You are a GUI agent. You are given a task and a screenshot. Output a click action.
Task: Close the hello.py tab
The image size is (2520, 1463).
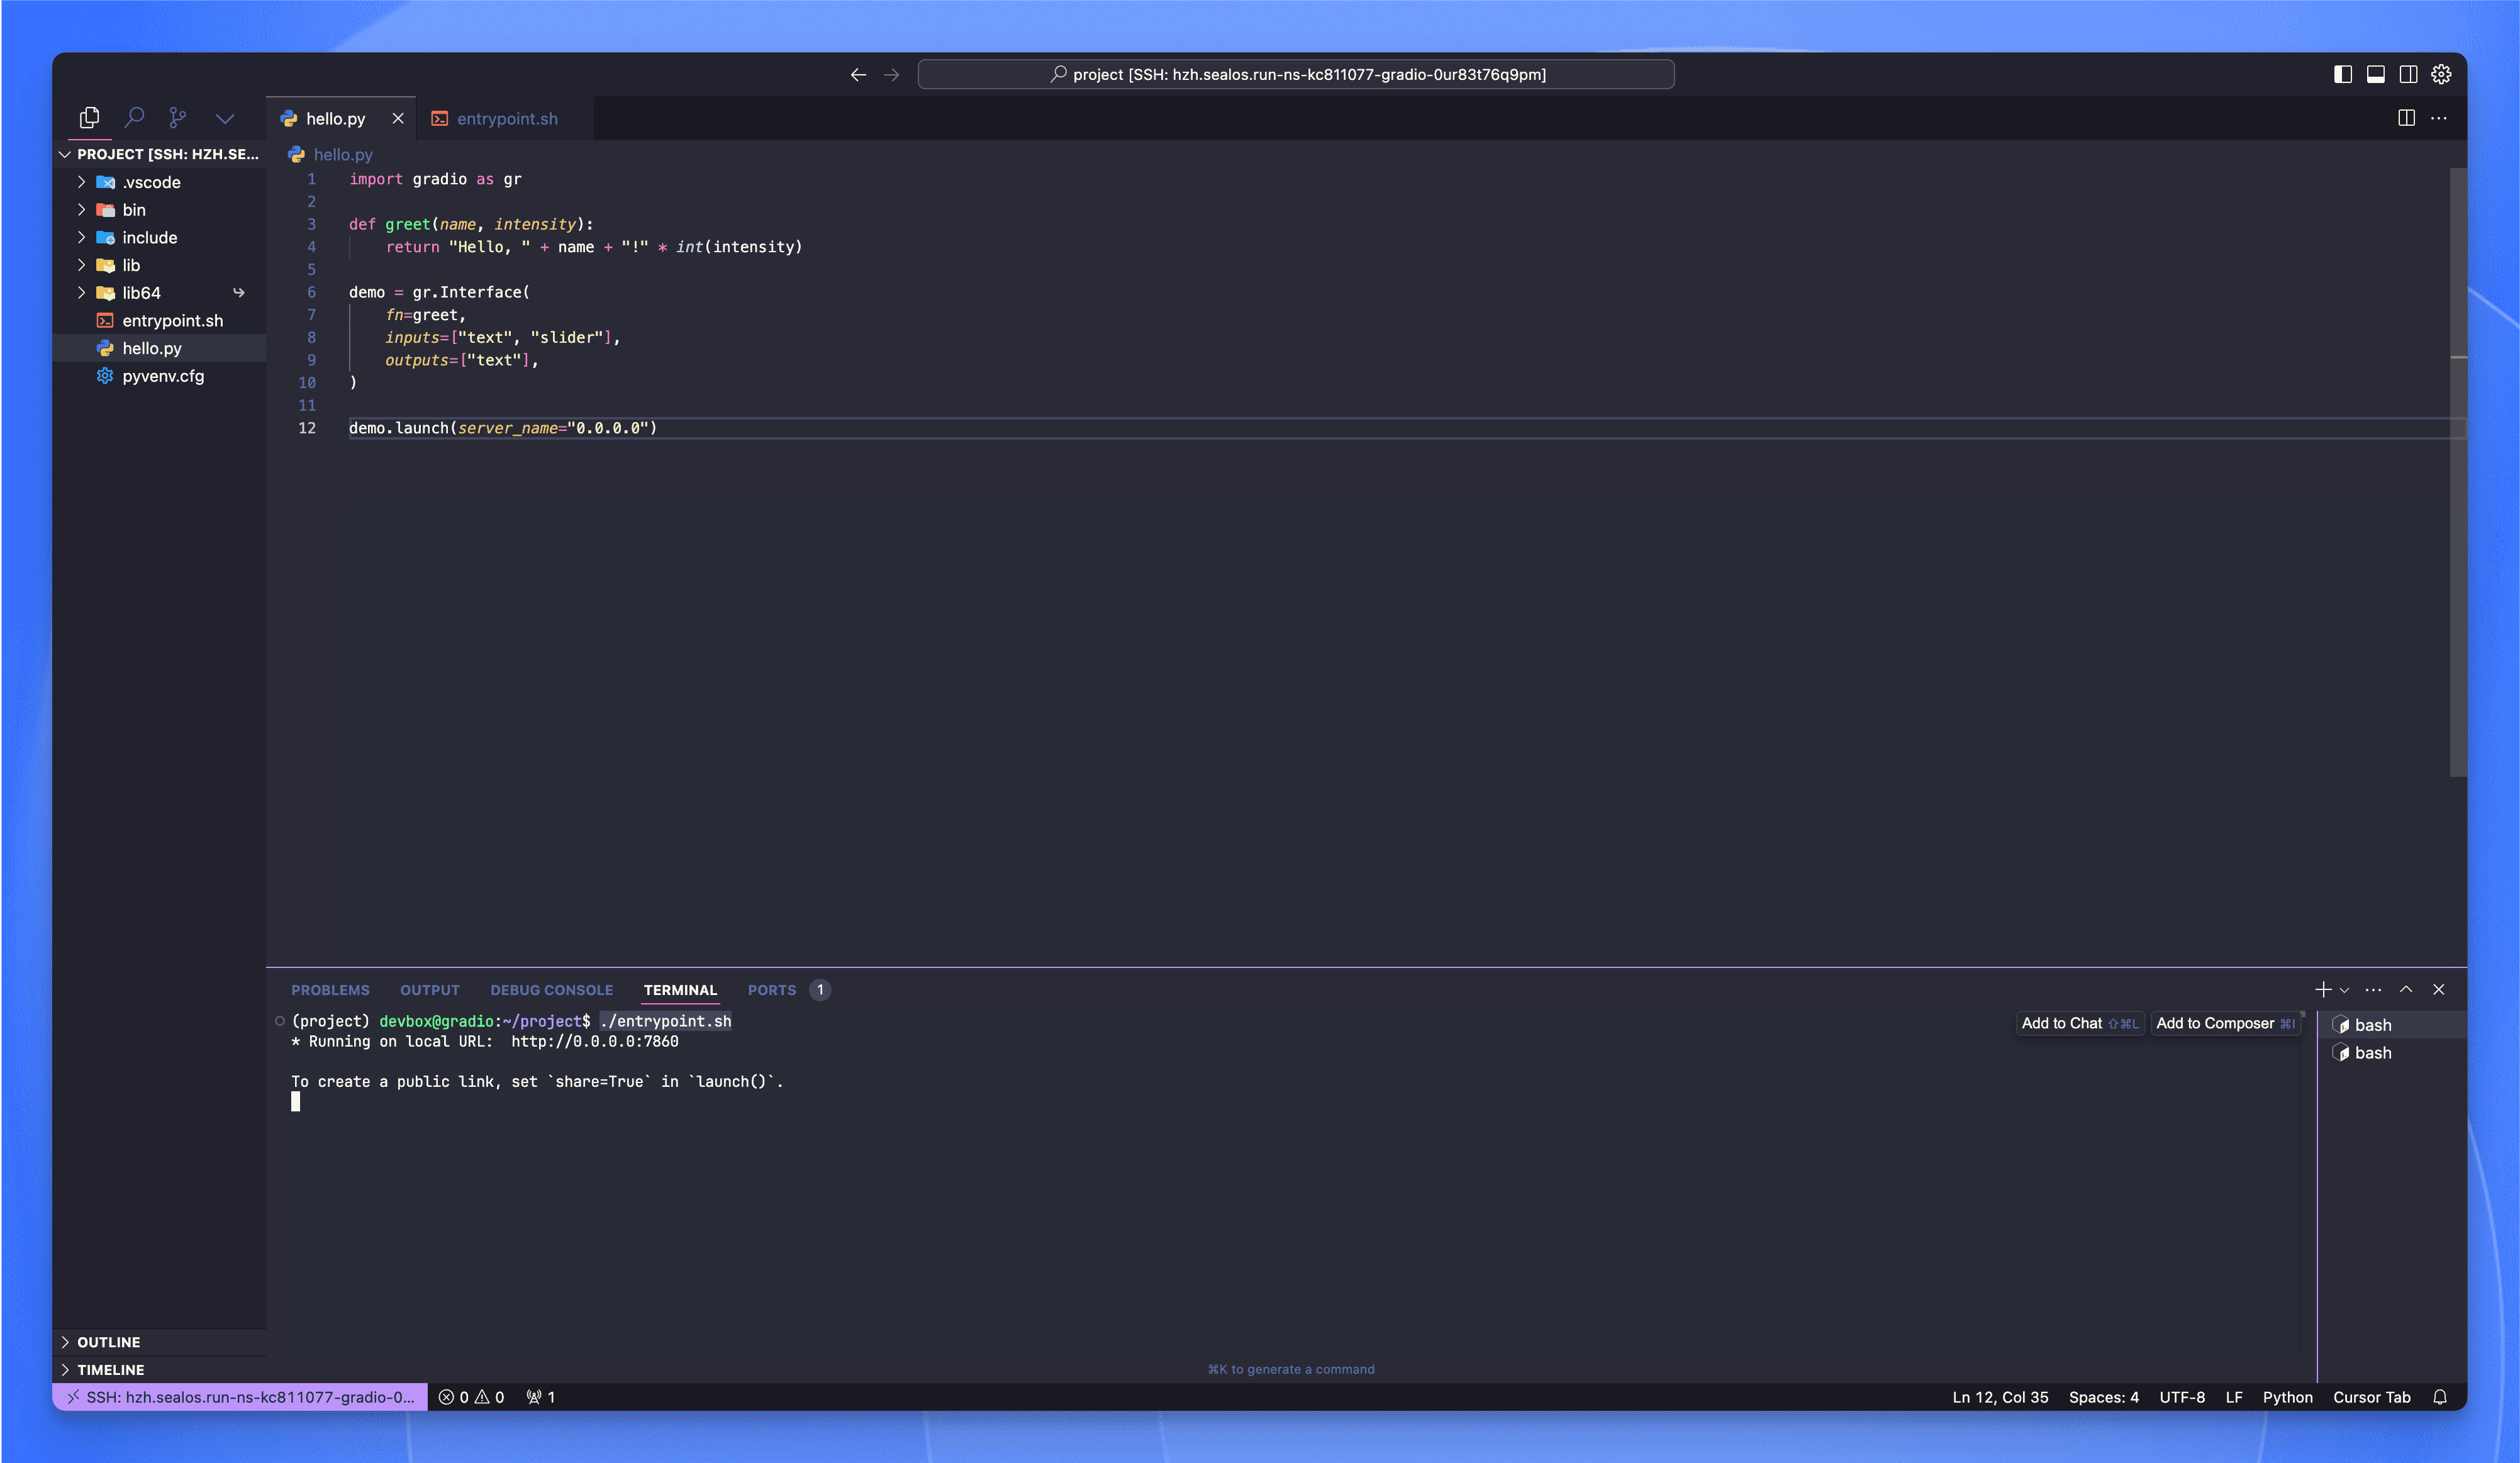tap(398, 118)
